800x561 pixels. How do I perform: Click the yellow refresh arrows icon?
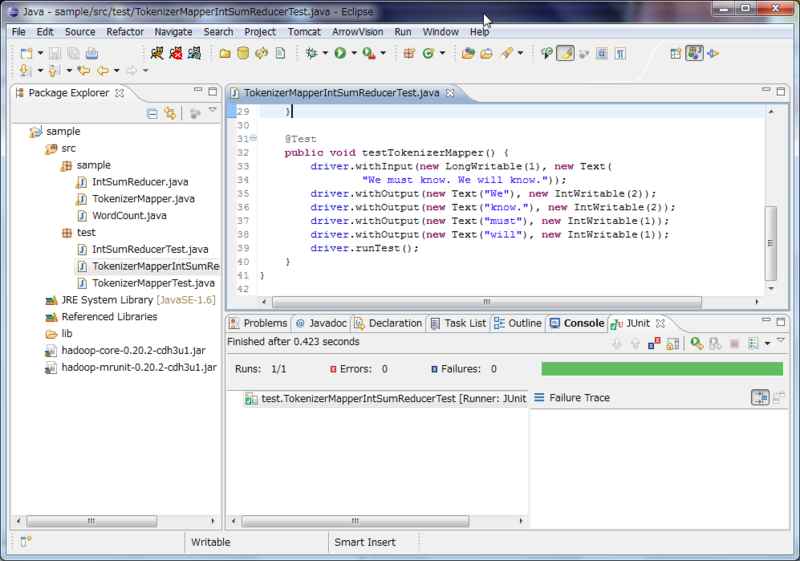pyautogui.click(x=262, y=53)
